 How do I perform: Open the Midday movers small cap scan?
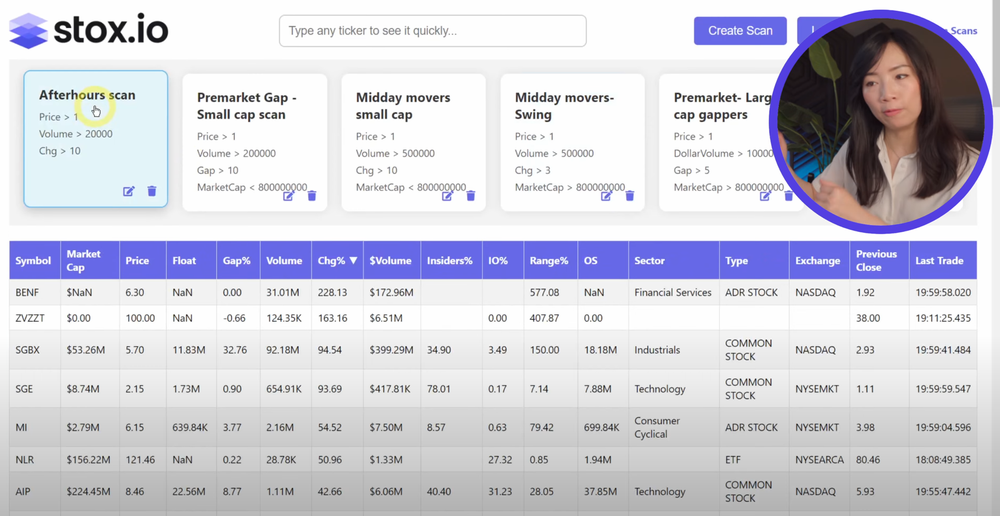coord(413,142)
